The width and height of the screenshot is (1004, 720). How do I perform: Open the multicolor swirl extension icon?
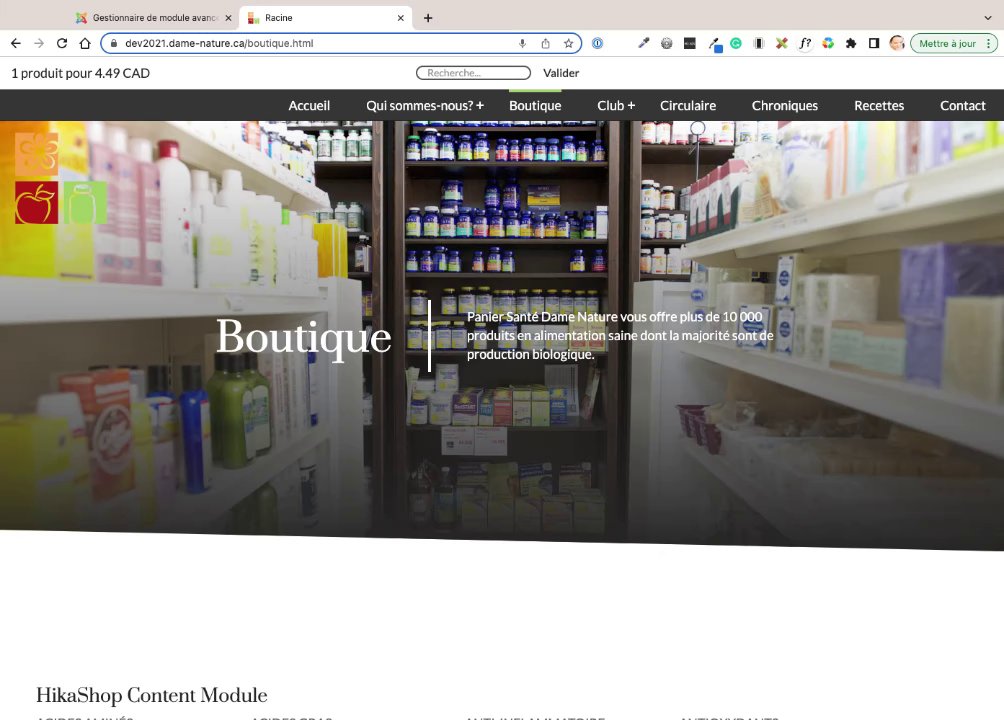point(828,44)
